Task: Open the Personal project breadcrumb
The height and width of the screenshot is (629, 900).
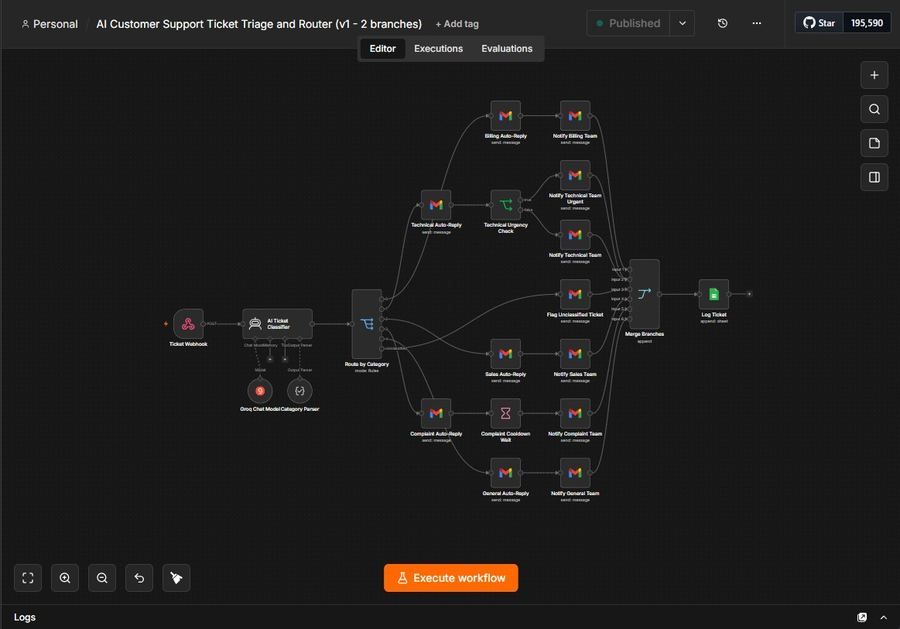Action: click(x=49, y=24)
